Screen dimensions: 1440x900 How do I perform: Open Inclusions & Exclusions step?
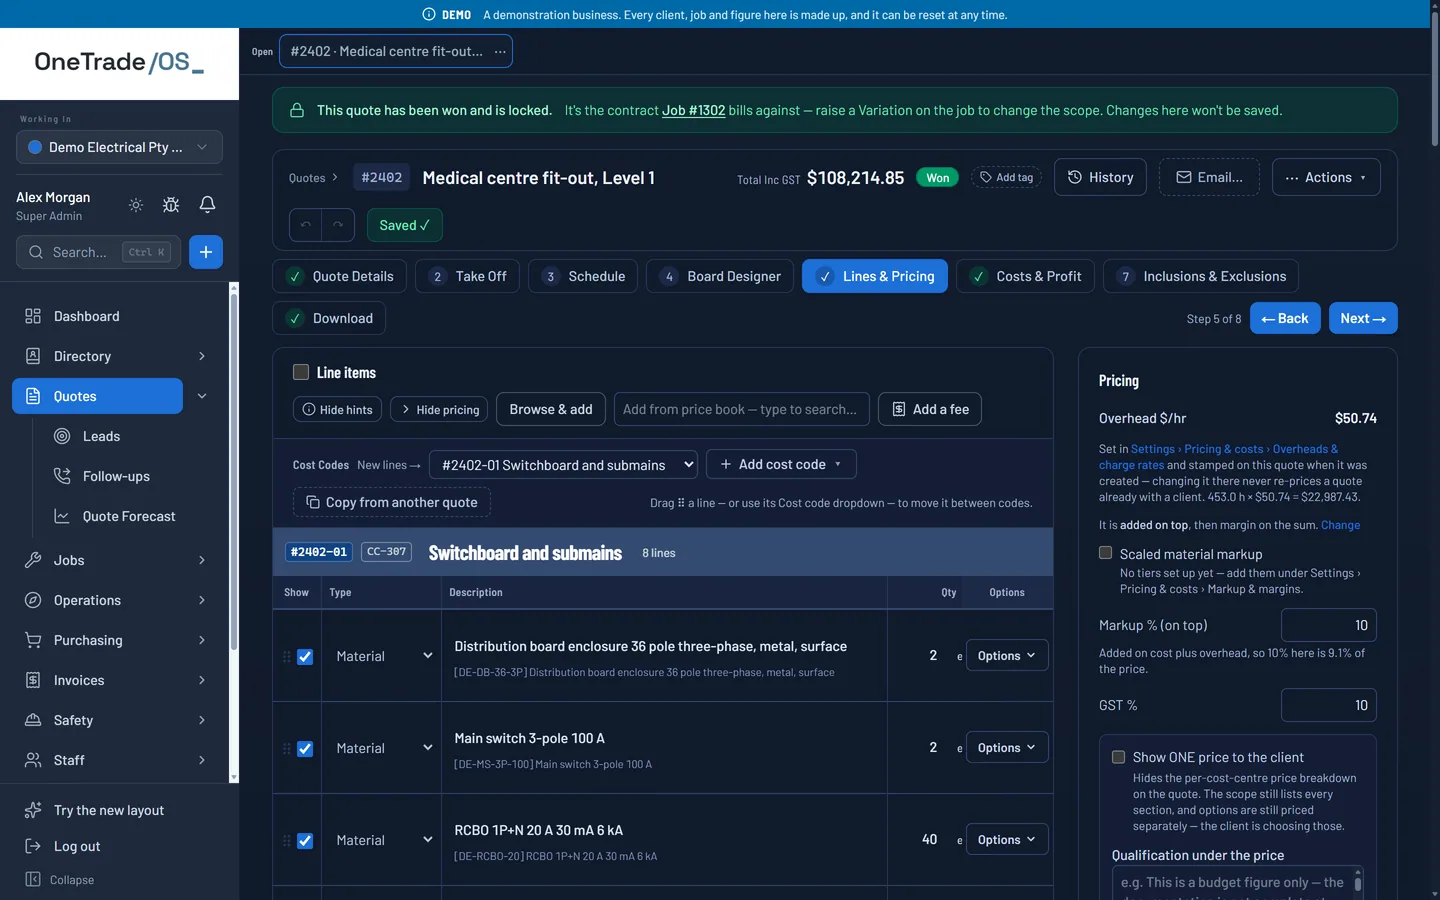(1201, 276)
